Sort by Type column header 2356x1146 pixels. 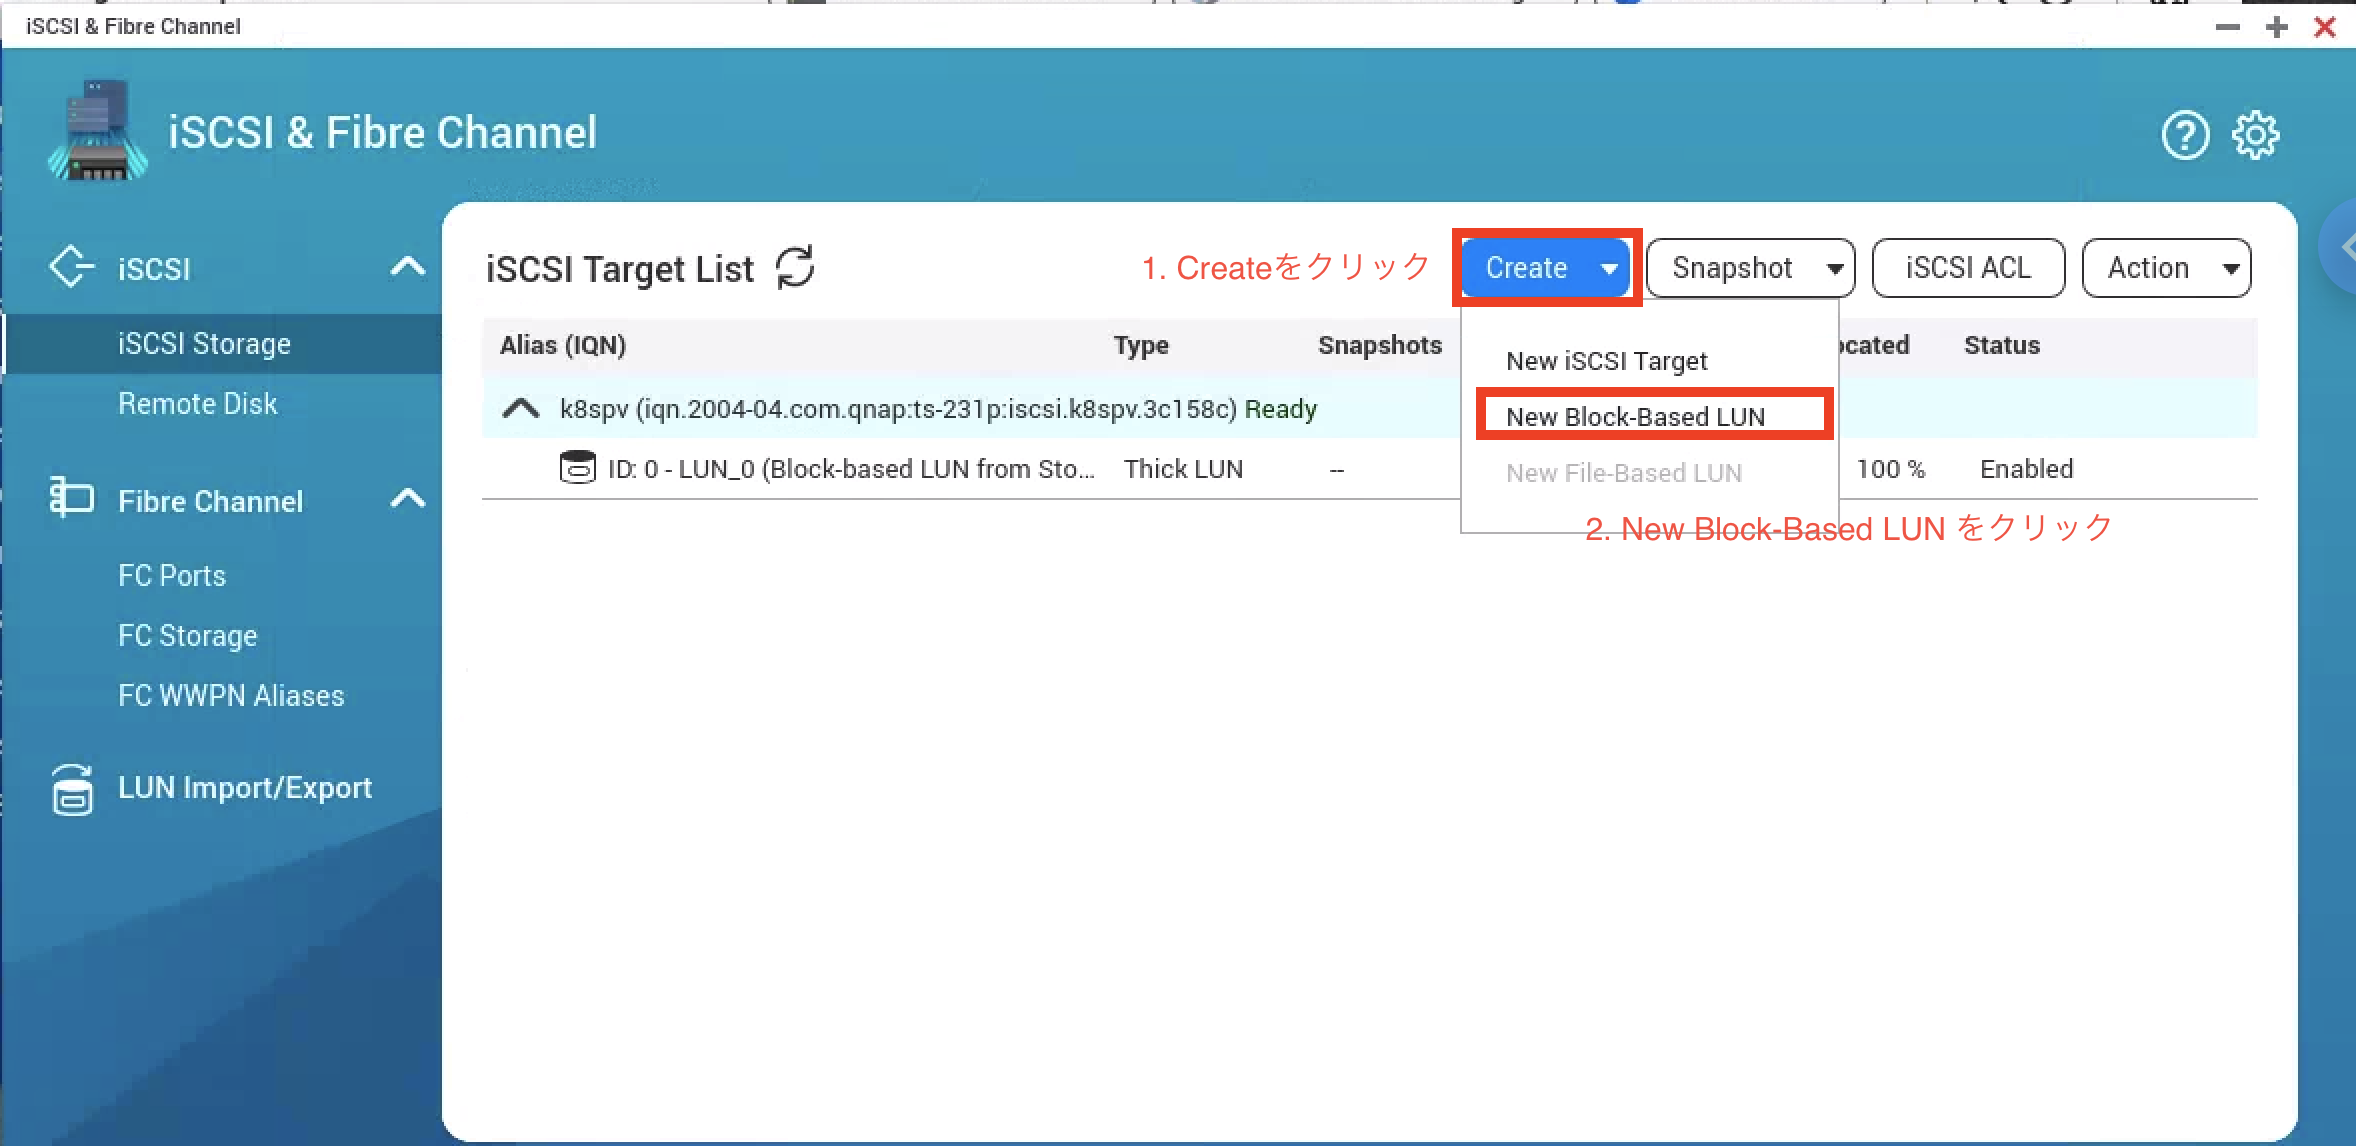click(1141, 345)
